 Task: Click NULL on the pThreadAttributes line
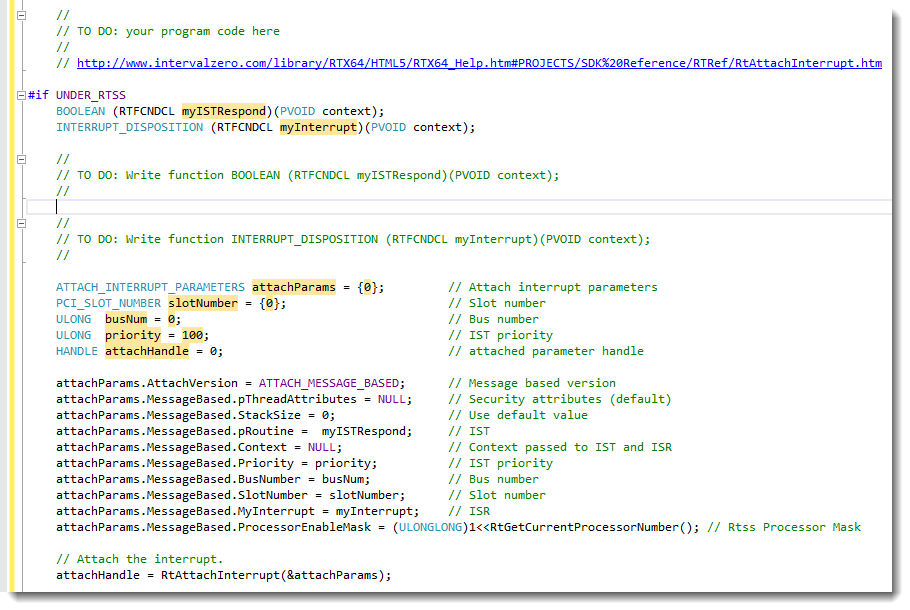(x=392, y=399)
